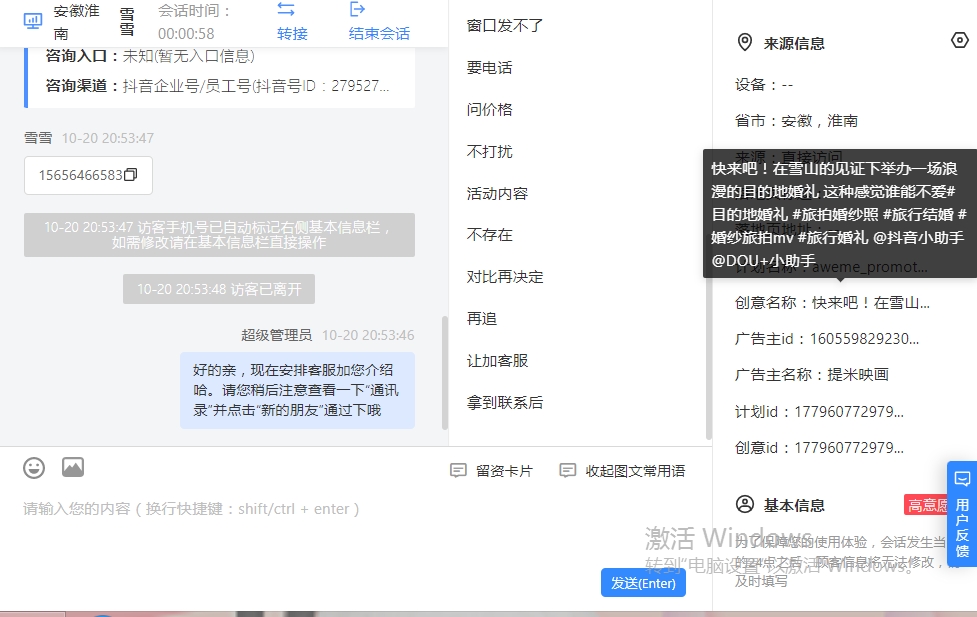Viewport: 977px width, 617px height.
Task: Collapse the quick phrases via 收起图文常用语
Action: [x=635, y=471]
